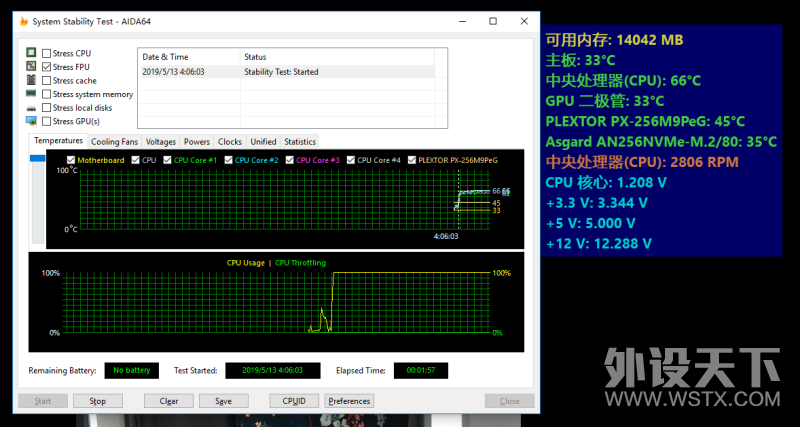
Task: Toggle the CPU Core #4 graph checkbox
Action: (x=351, y=160)
